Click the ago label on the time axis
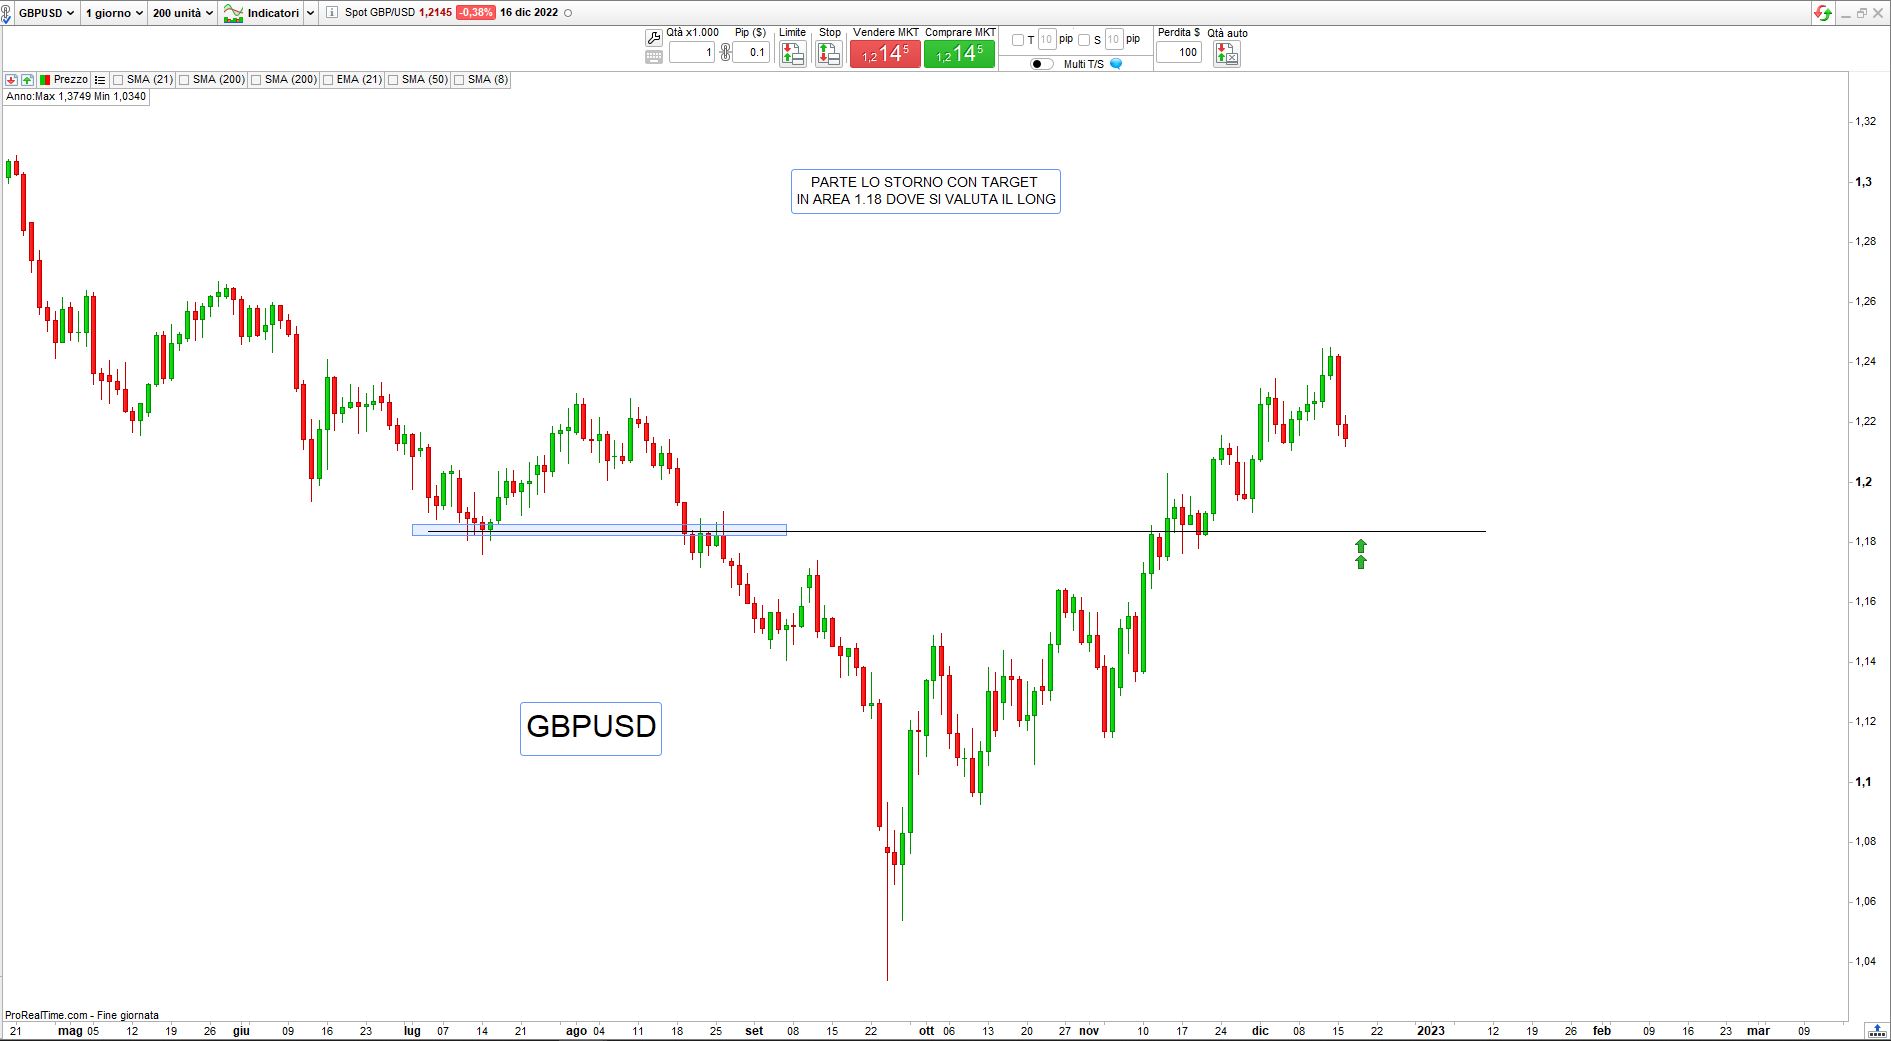 pos(576,1031)
